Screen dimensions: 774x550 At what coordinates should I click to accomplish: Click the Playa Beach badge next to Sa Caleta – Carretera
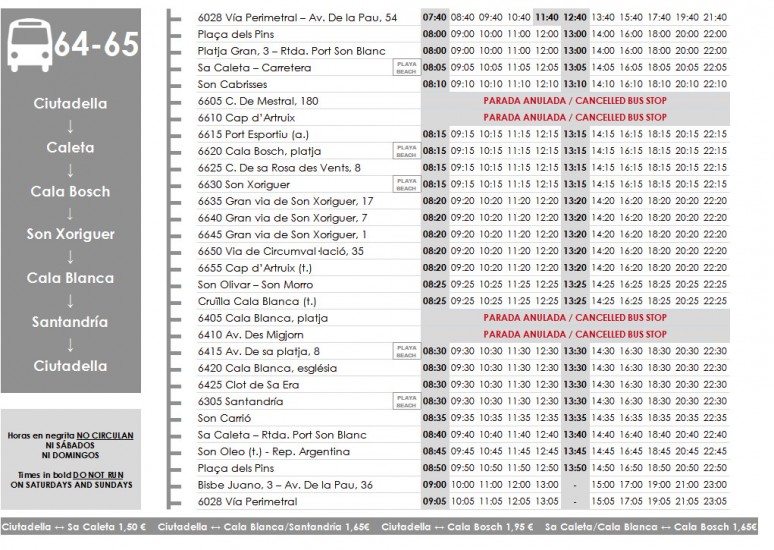click(x=406, y=68)
